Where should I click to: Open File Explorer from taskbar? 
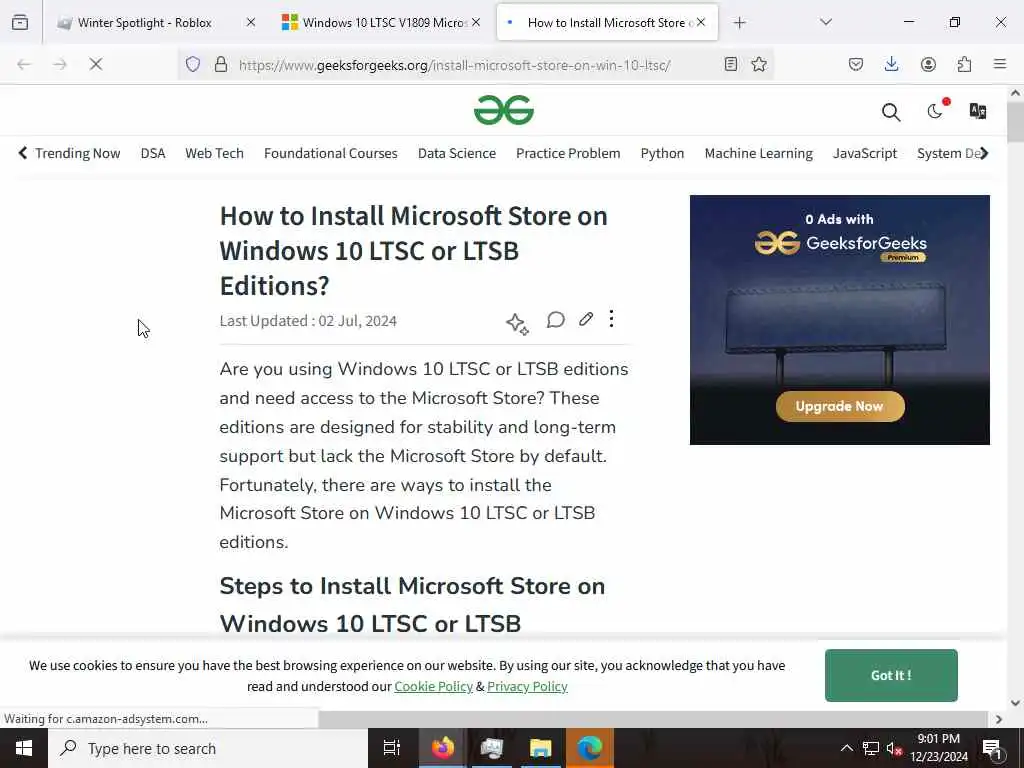[x=540, y=748]
